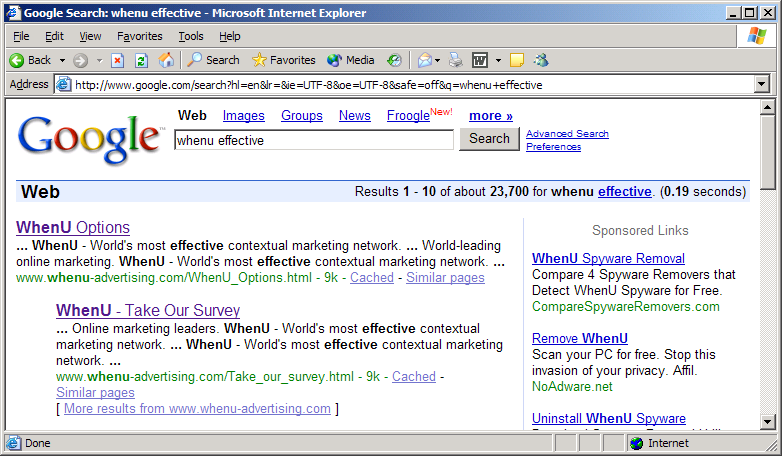Open the WhenU Options result
The width and height of the screenshot is (782, 456).
tap(73, 228)
